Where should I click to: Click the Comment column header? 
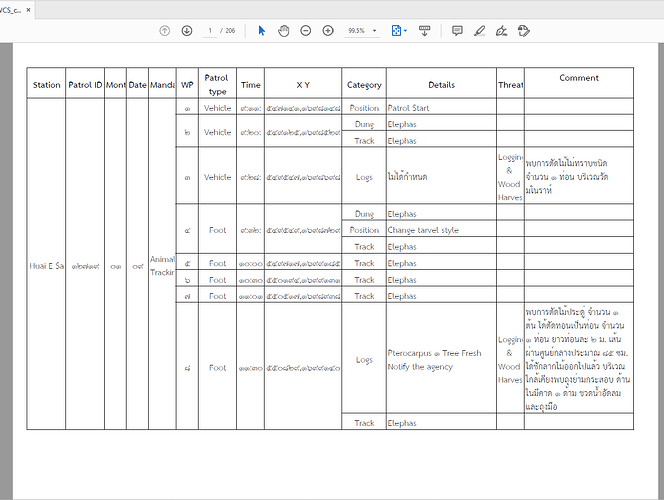(x=579, y=78)
